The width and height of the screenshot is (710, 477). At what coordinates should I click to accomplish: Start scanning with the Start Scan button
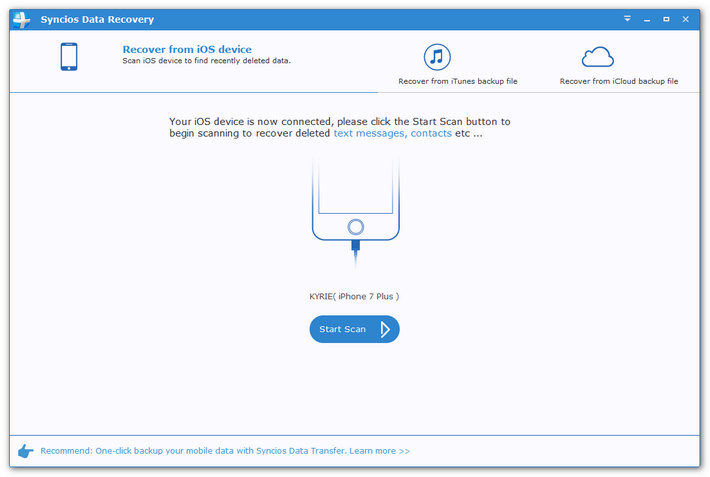pyautogui.click(x=355, y=329)
